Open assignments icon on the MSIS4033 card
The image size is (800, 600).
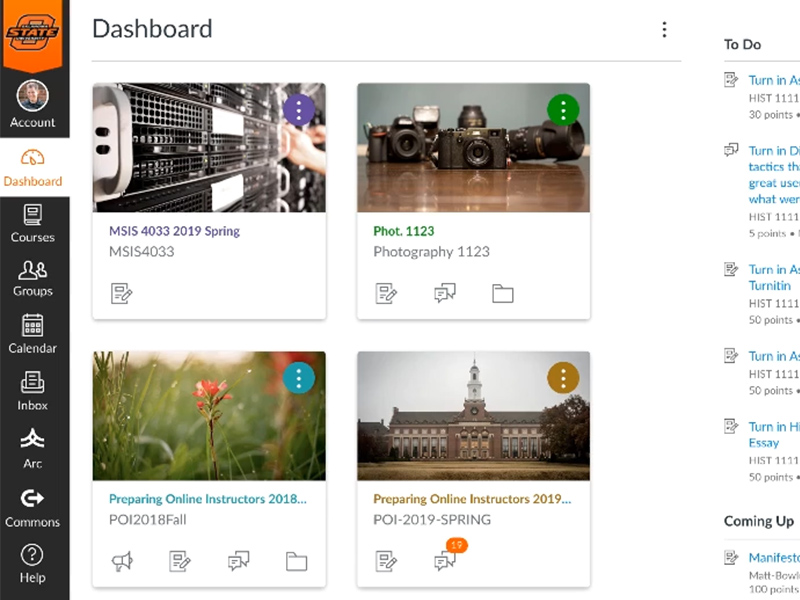tap(122, 293)
